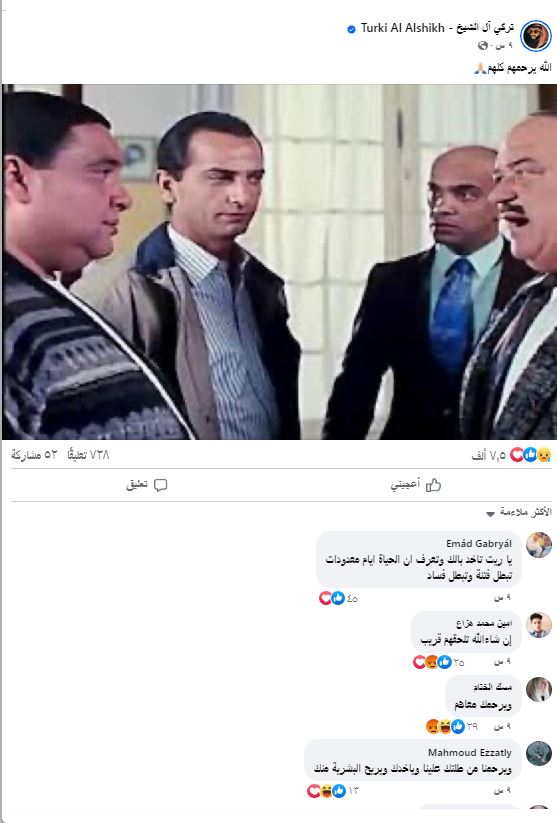Screen dimensions: 557x823
Task: Open the post's movie scene image
Action: (279, 262)
